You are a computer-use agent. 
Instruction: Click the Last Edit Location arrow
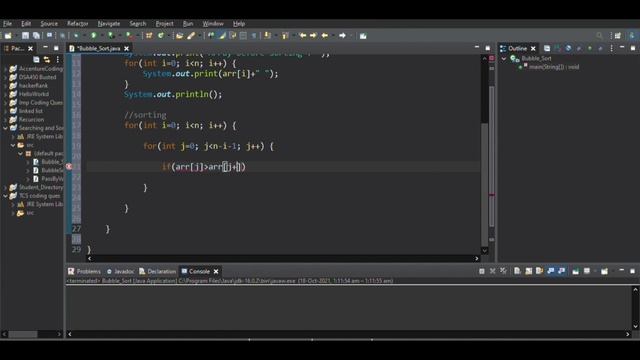(x=303, y=36)
